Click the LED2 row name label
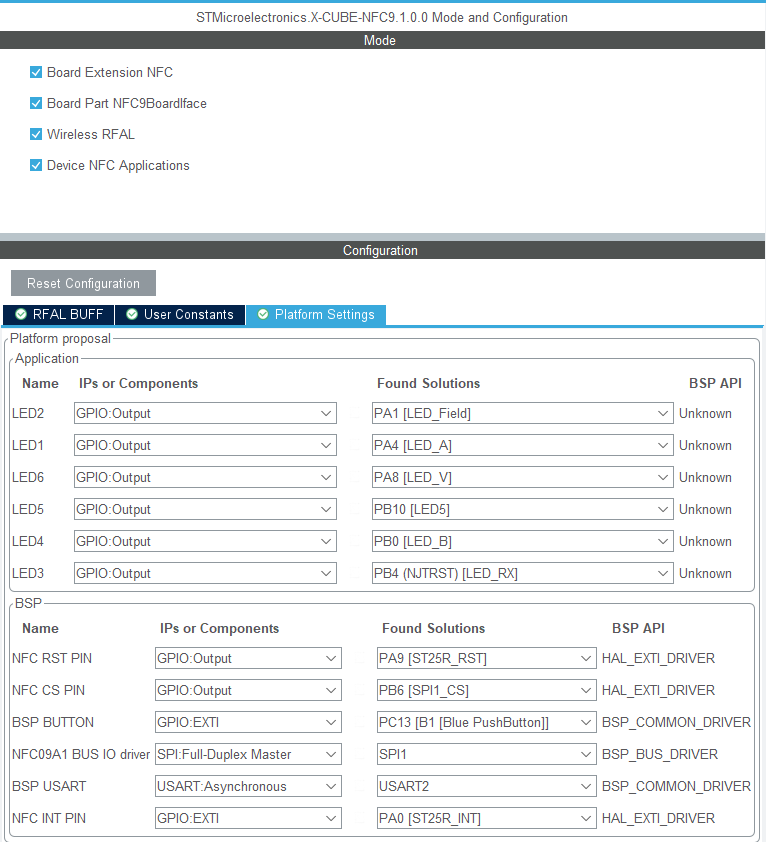 pos(28,413)
